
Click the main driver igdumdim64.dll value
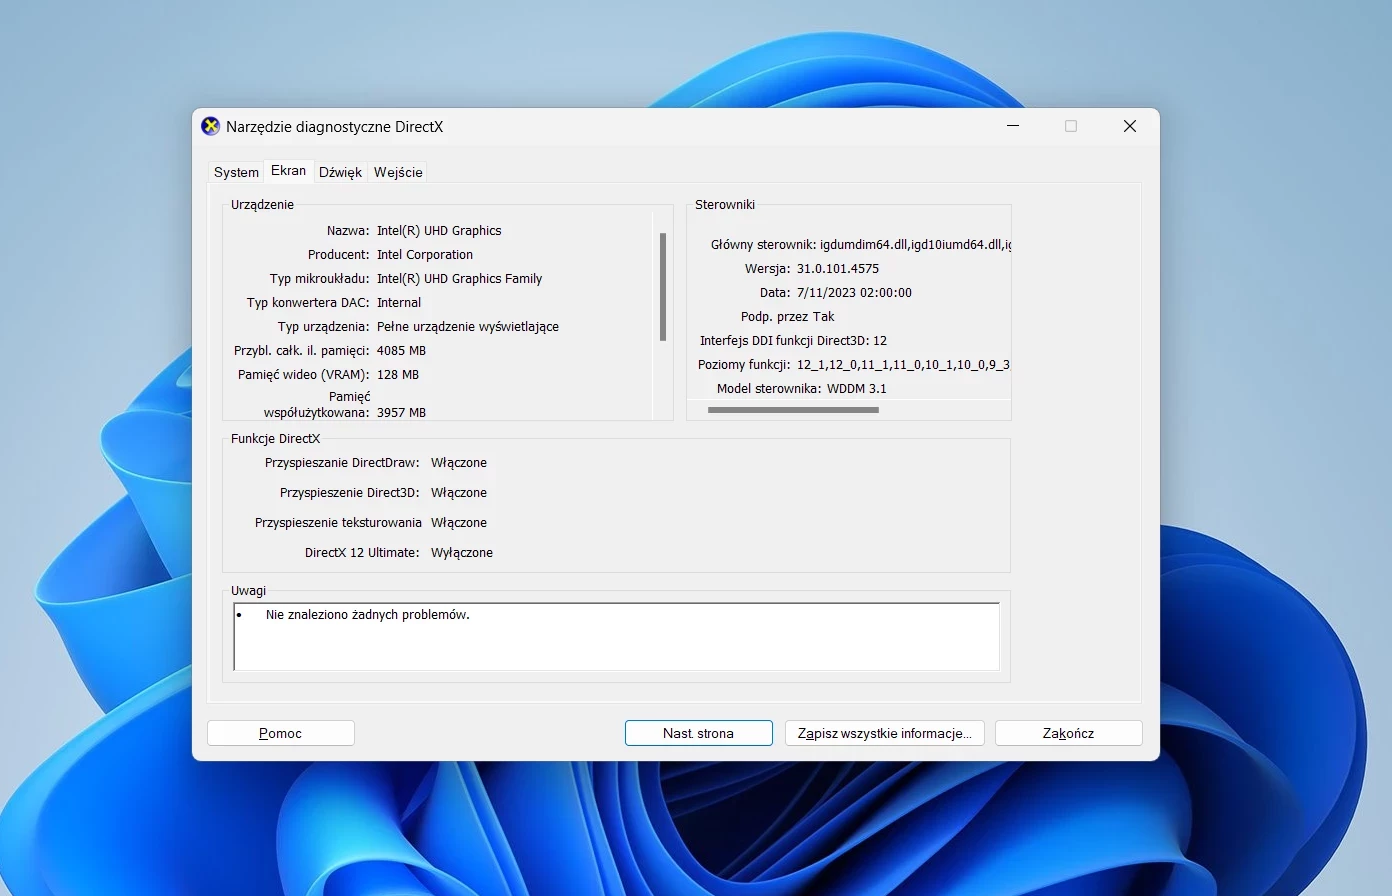pos(915,244)
